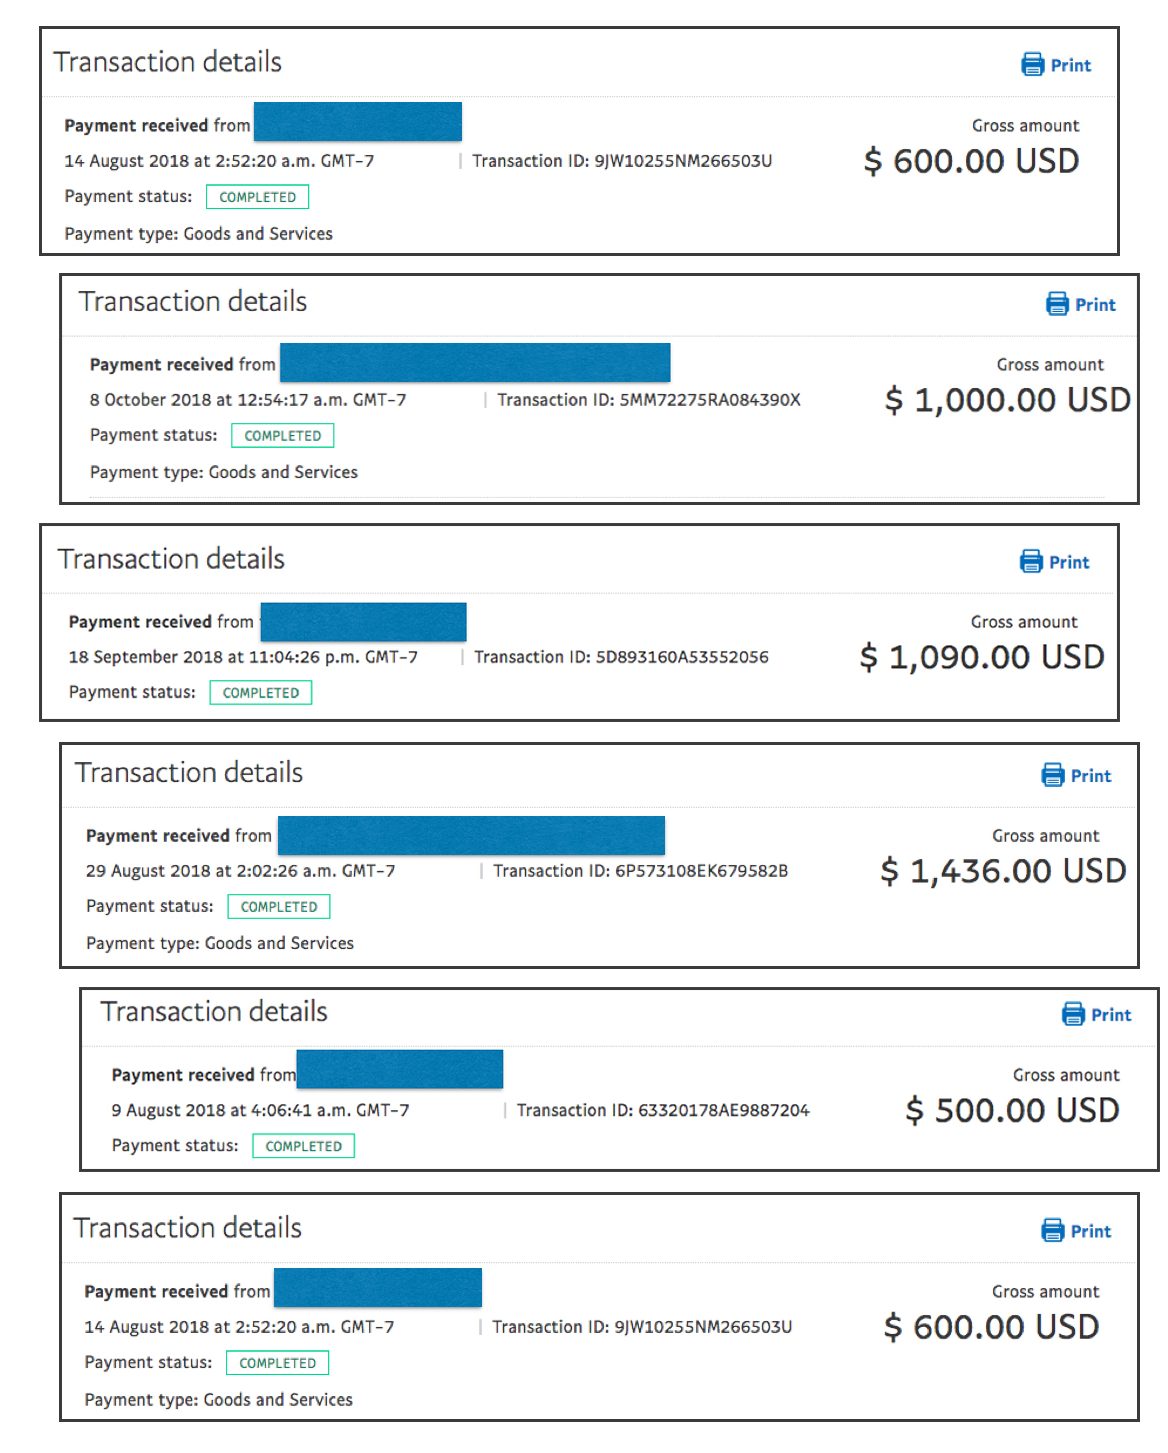Click the COMPLETED badge on the 8 October payment

coord(283,436)
